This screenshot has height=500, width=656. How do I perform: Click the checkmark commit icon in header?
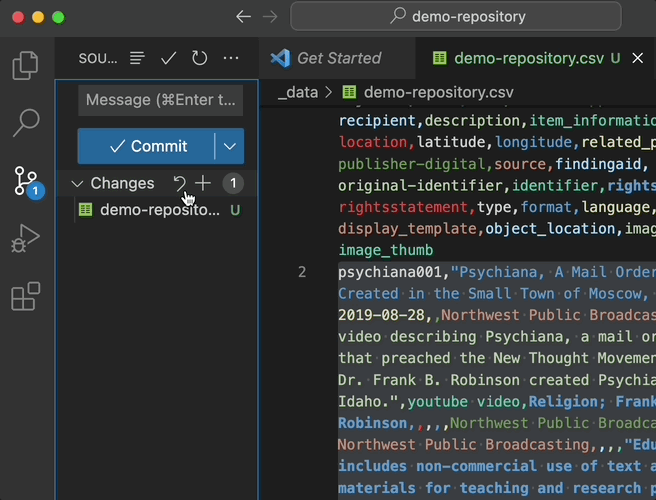(168, 58)
